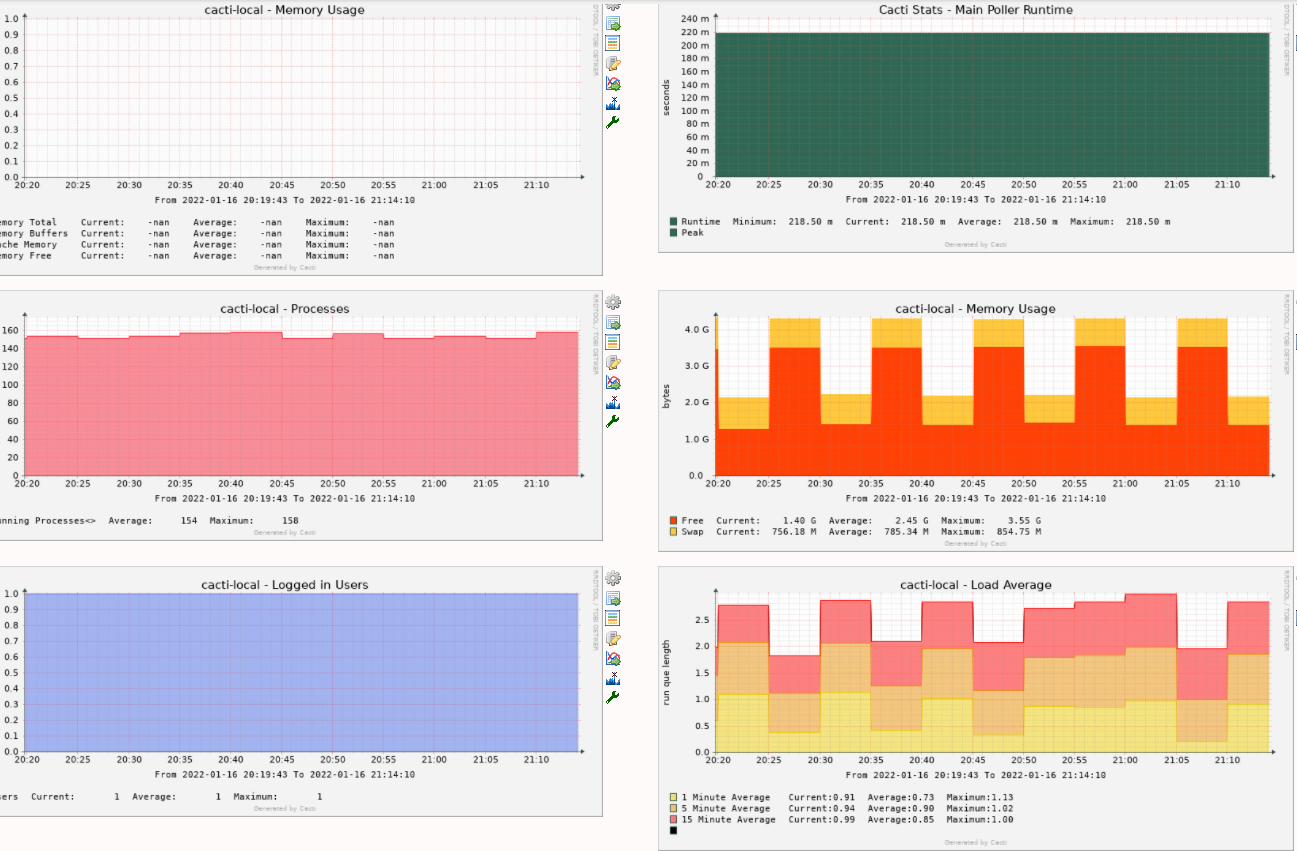Click the wrench icon beside top Memory Usage graph
The image size is (1297, 851).
613,122
